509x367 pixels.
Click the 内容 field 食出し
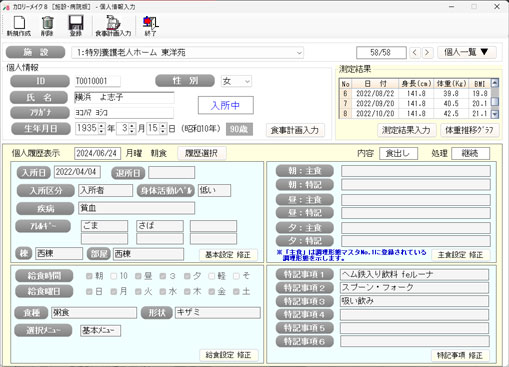pos(398,153)
